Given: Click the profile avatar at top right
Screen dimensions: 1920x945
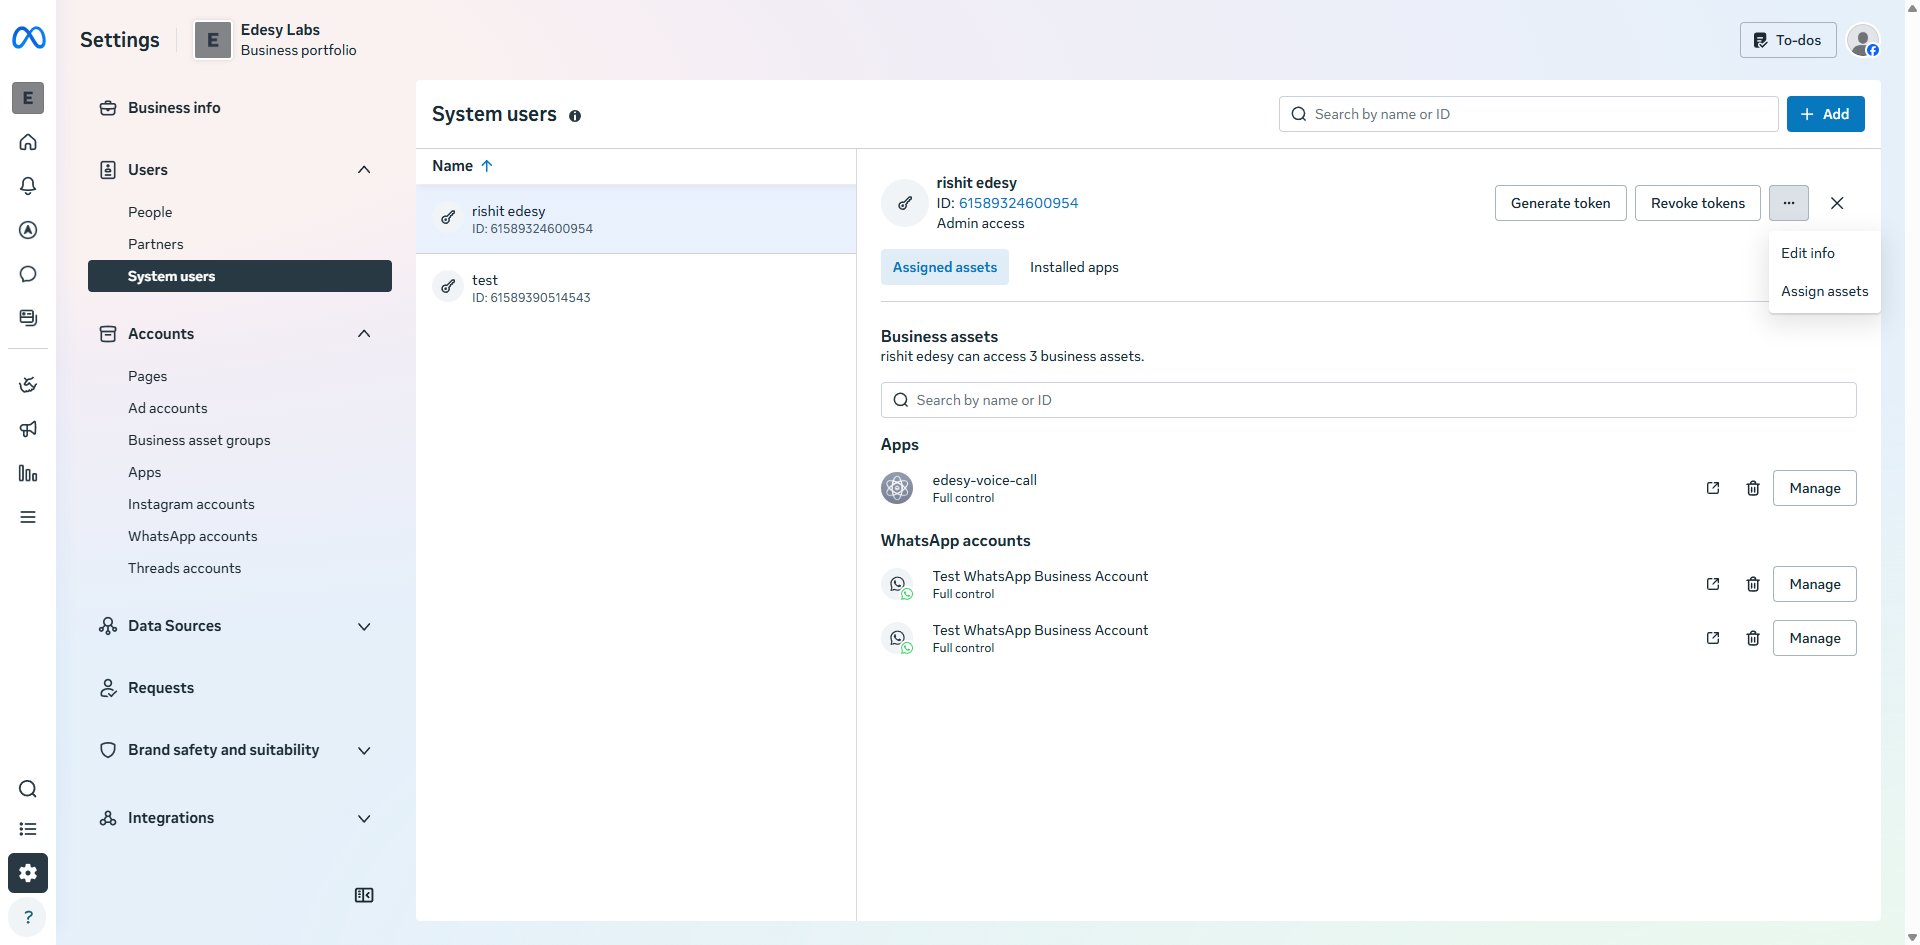Looking at the screenshot, I should 1862,40.
